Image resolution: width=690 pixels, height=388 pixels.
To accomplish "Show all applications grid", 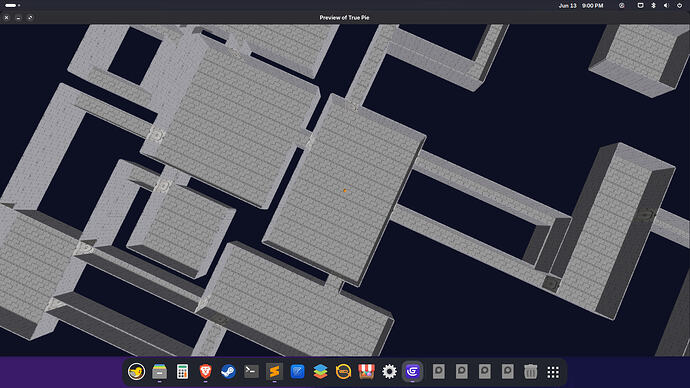I will point(553,372).
